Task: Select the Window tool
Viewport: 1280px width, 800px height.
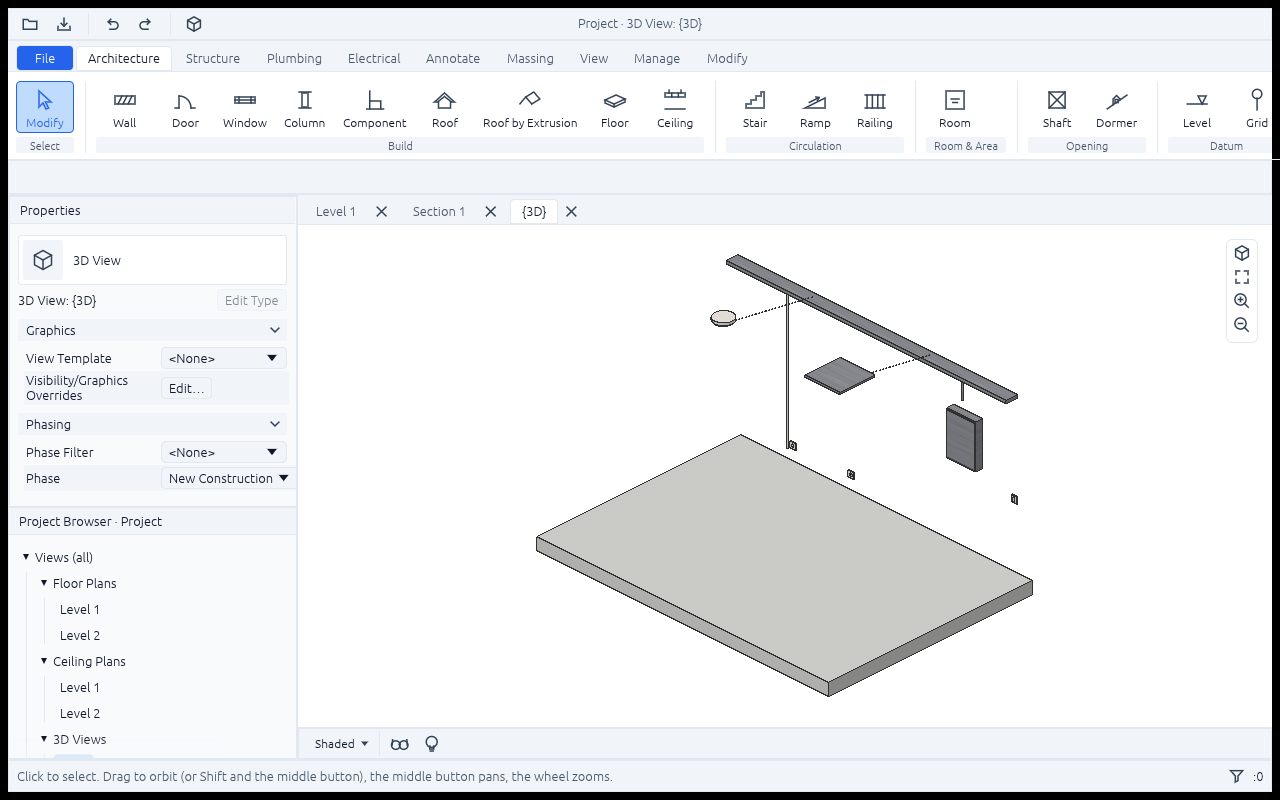Action: [245, 108]
